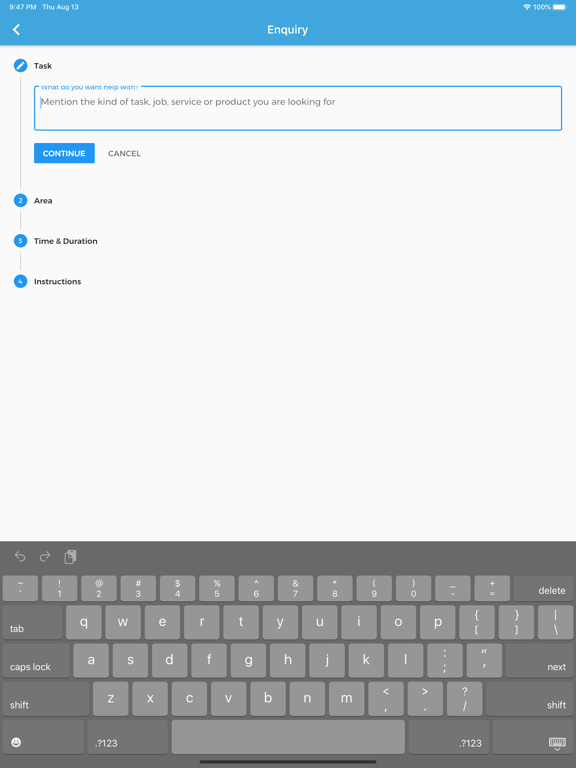Tap the z key

(111, 698)
